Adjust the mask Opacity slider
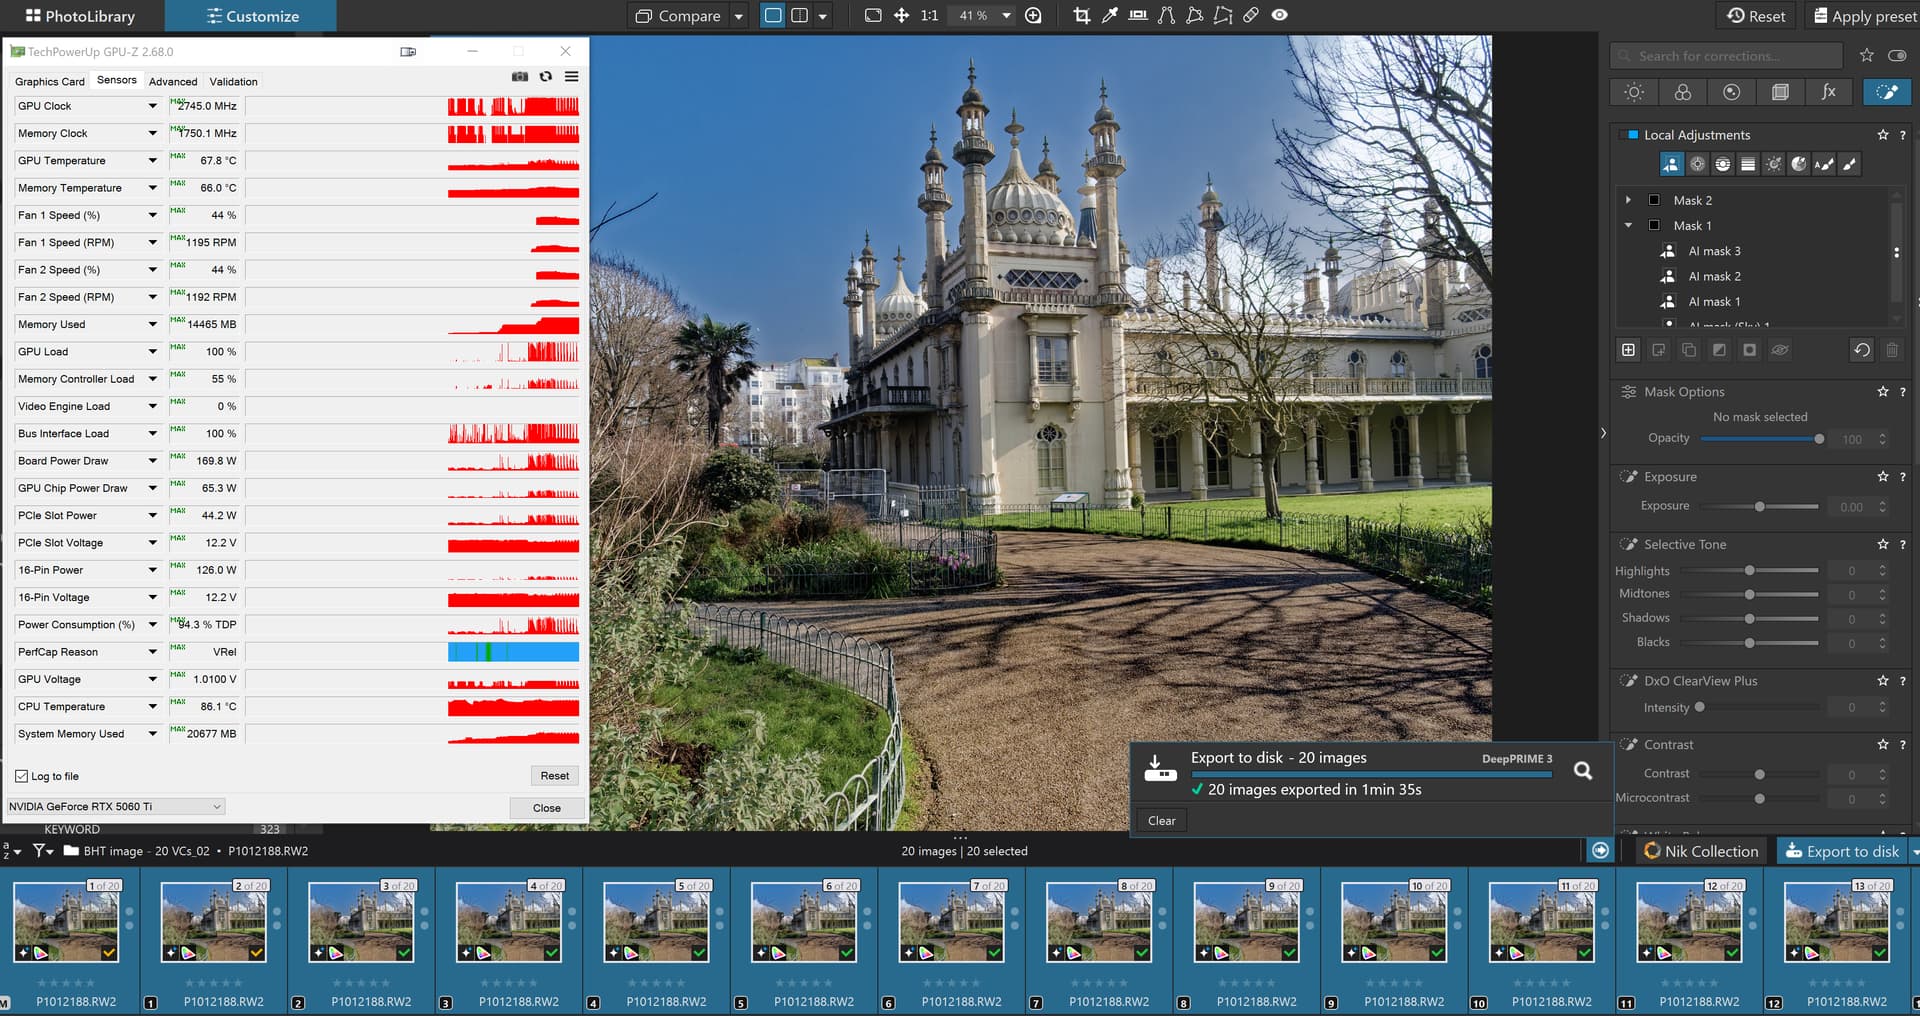Screen dimensions: 1920x1016 pos(1819,439)
